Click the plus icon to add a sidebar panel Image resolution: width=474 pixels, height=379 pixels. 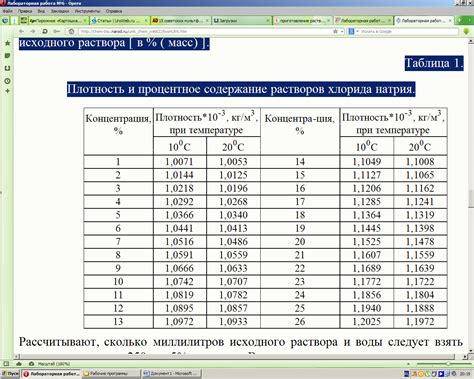[7, 91]
